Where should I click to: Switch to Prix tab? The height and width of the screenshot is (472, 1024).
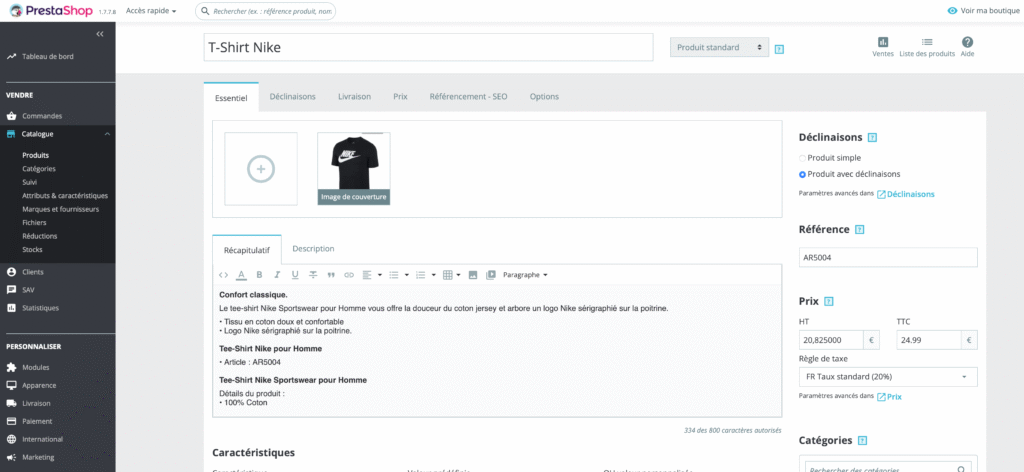tap(400, 97)
